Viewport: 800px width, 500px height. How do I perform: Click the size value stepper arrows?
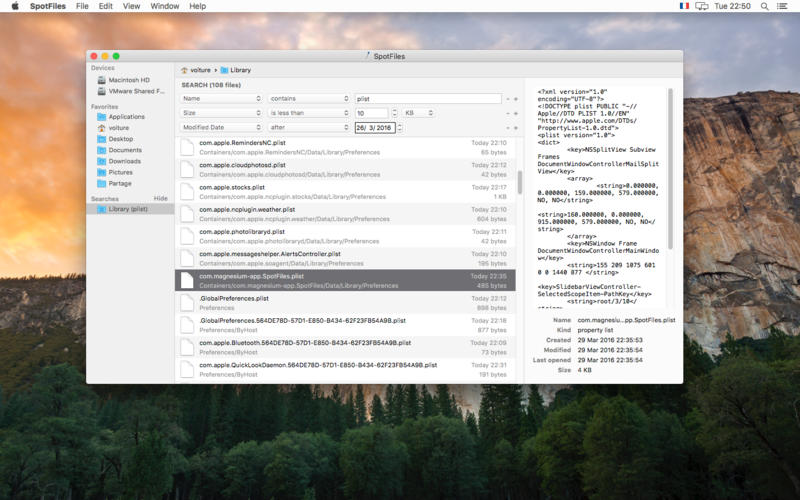pyautogui.click(x=394, y=113)
